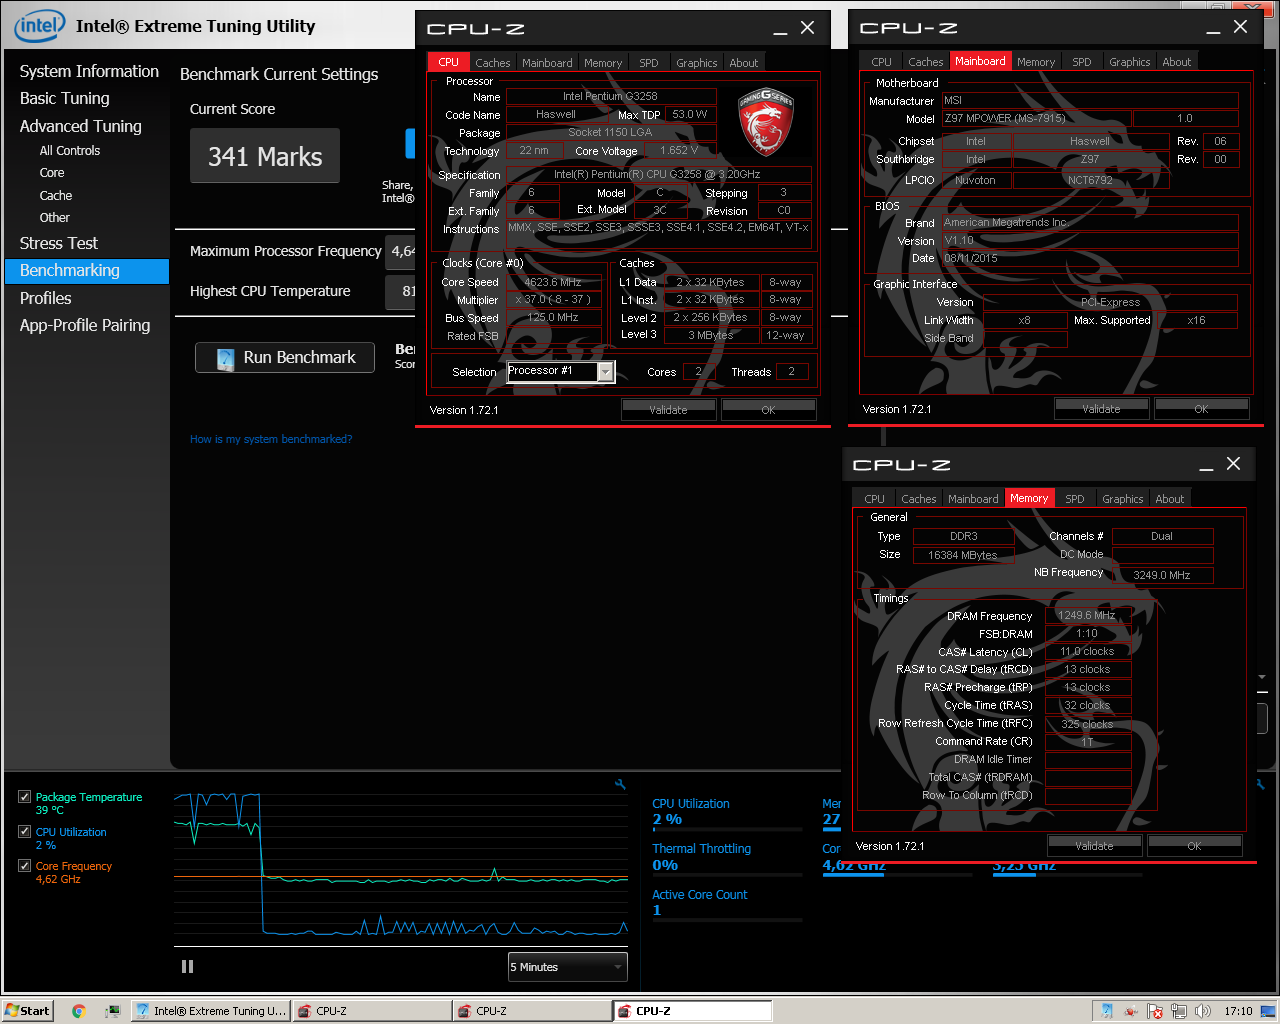The image size is (1280, 1024).
Task: Open System Information in XTU sidebar
Action: pos(89,71)
